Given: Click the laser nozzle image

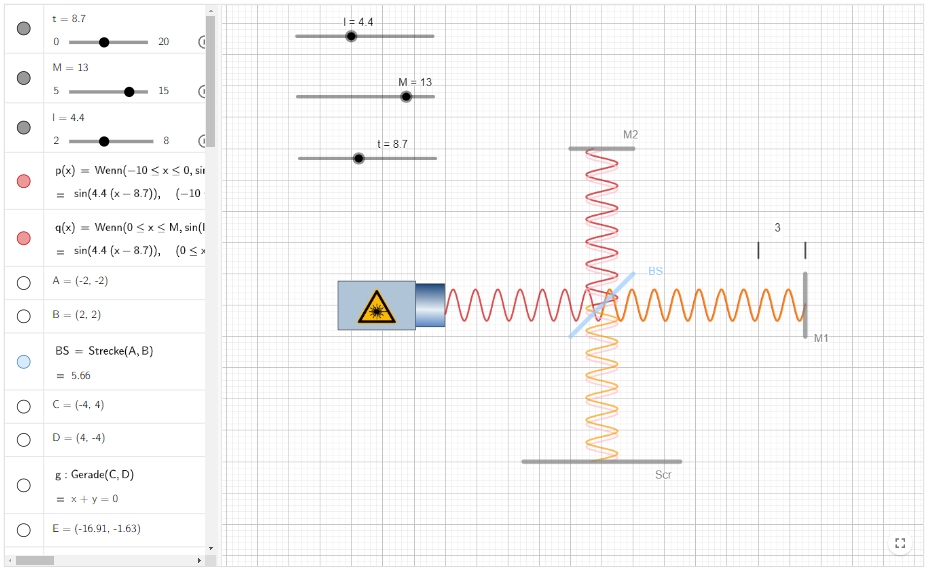Looking at the screenshot, I should click(x=430, y=305).
